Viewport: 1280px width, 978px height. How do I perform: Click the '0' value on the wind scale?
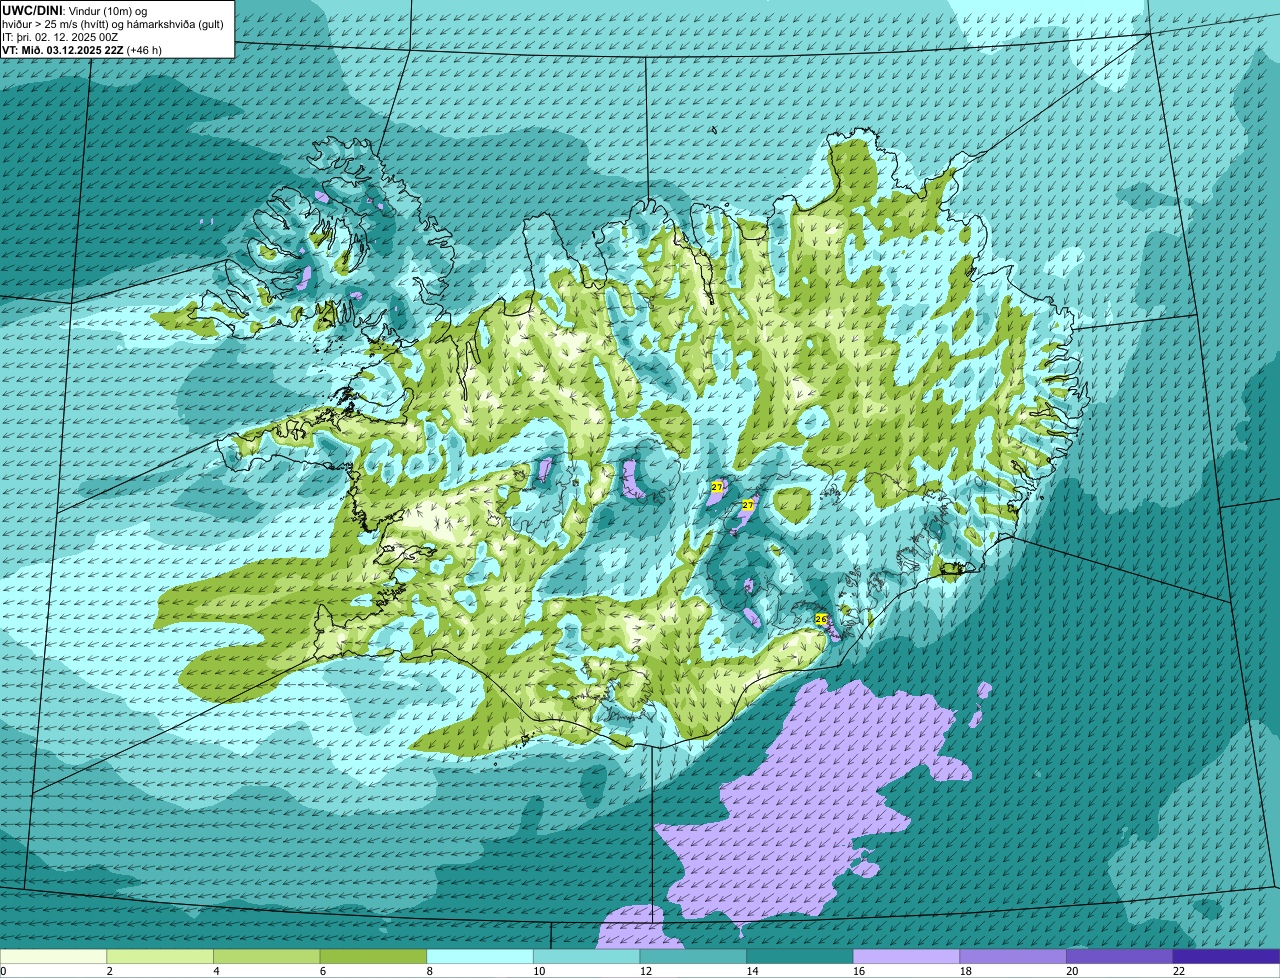(3, 971)
